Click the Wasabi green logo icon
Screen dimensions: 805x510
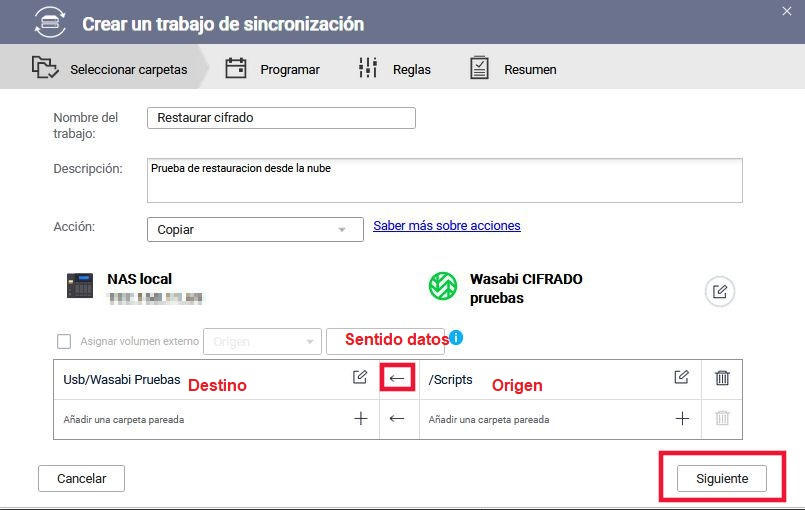click(x=443, y=287)
